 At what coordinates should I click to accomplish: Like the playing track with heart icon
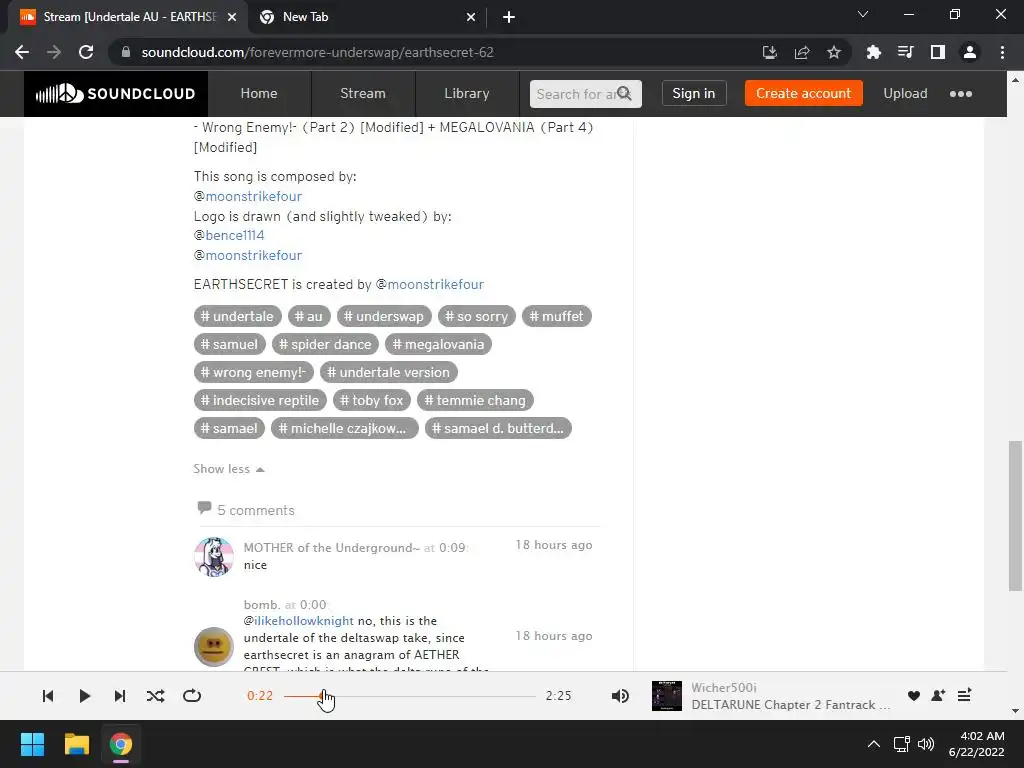pos(914,696)
